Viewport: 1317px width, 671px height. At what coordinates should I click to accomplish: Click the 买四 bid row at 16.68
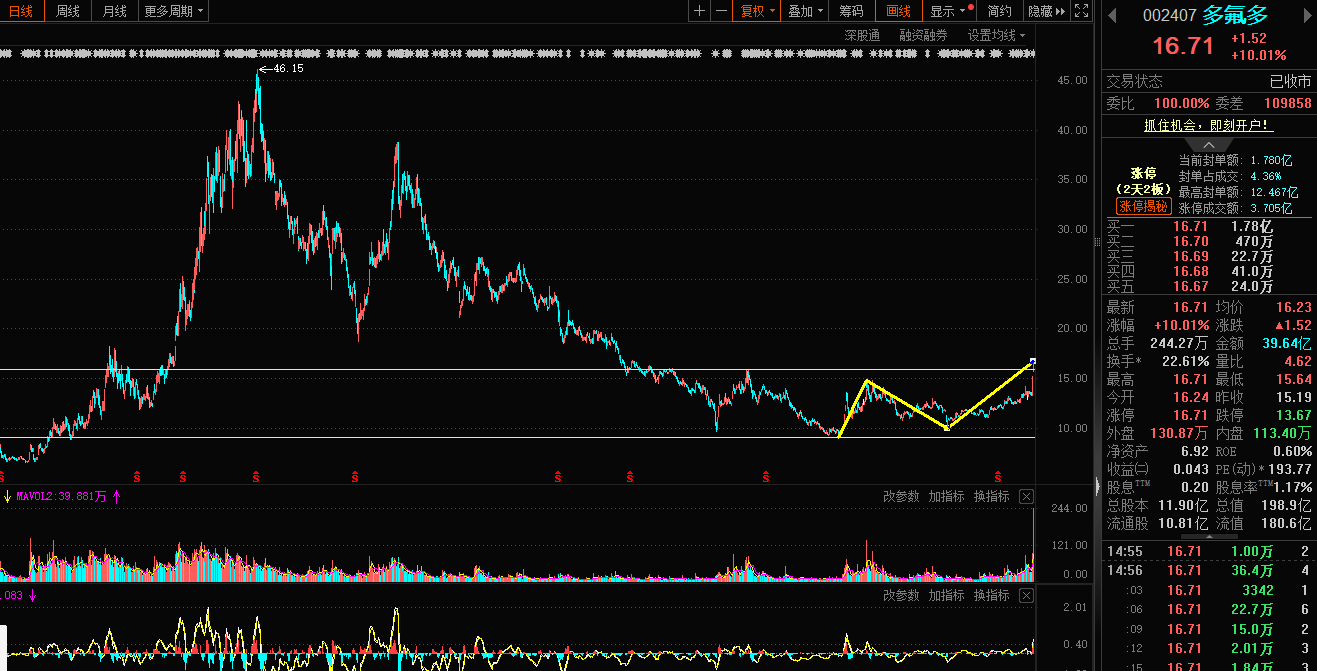tap(1208, 271)
